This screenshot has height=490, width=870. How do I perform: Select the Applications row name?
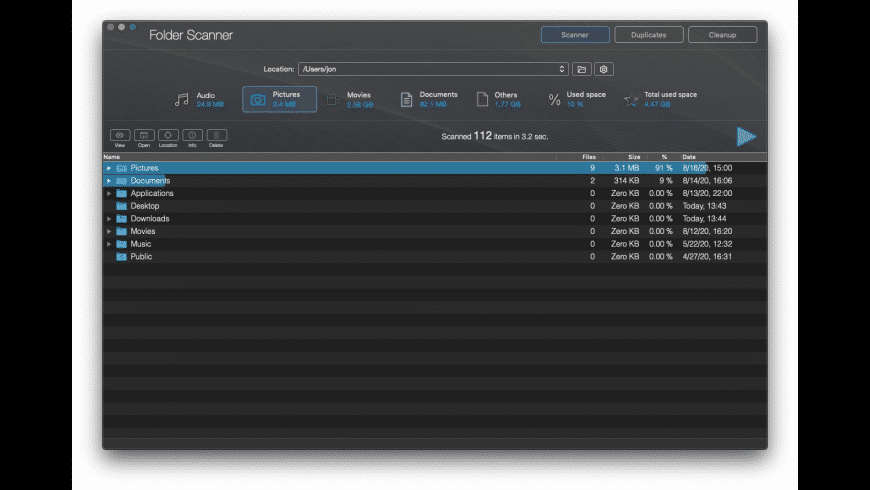coord(152,194)
